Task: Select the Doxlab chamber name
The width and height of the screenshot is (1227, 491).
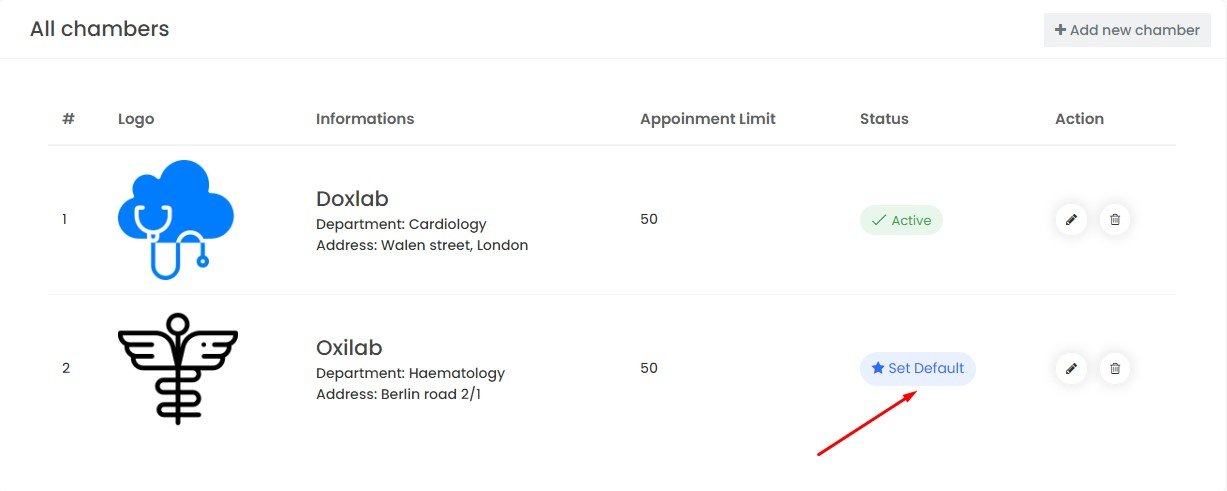Action: click(351, 198)
